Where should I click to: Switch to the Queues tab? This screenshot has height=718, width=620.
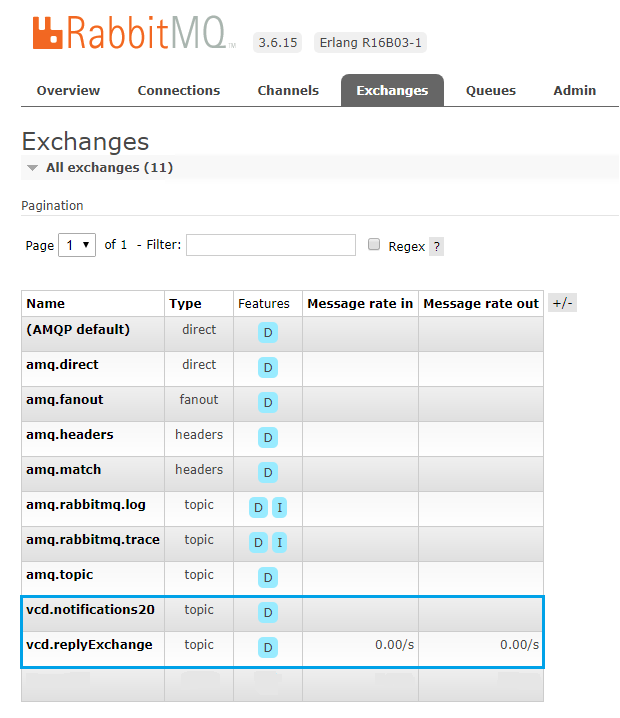click(491, 90)
